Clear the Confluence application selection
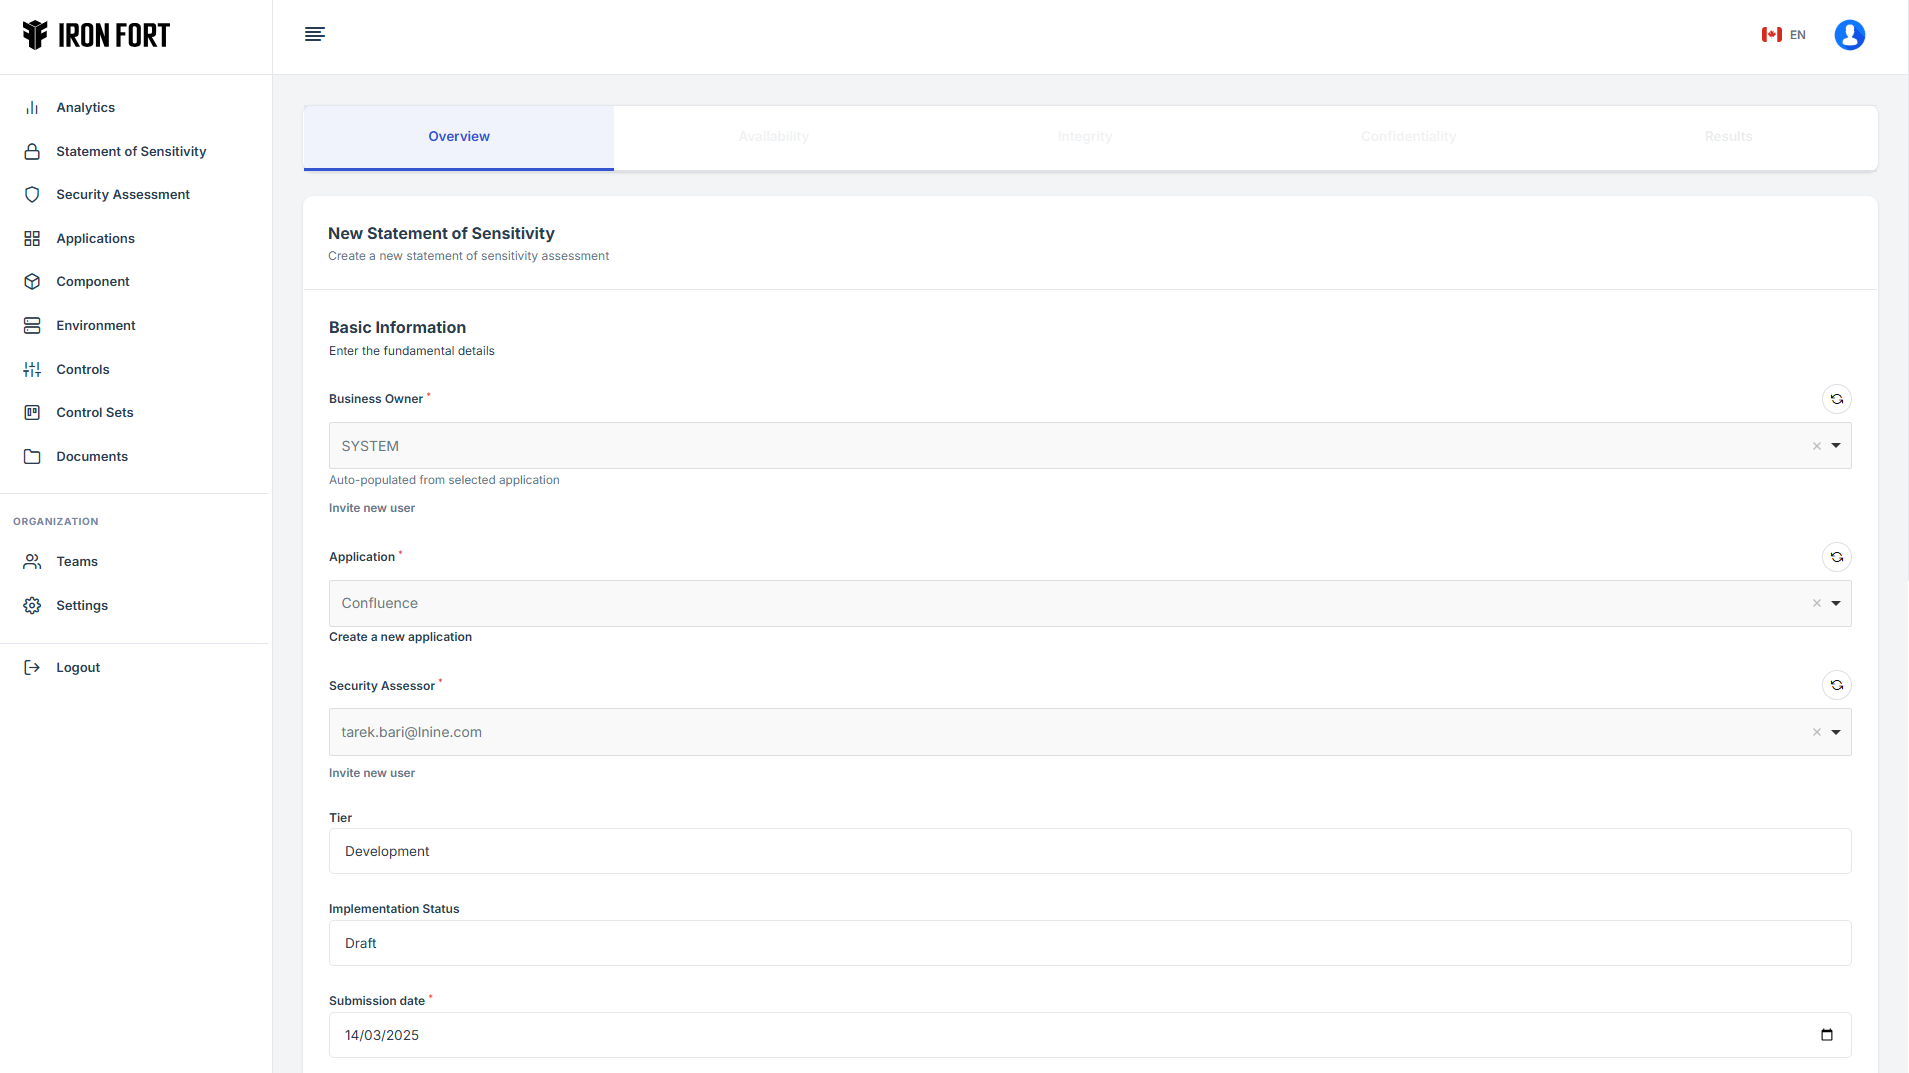Image resolution: width=1909 pixels, height=1073 pixels. (x=1816, y=603)
